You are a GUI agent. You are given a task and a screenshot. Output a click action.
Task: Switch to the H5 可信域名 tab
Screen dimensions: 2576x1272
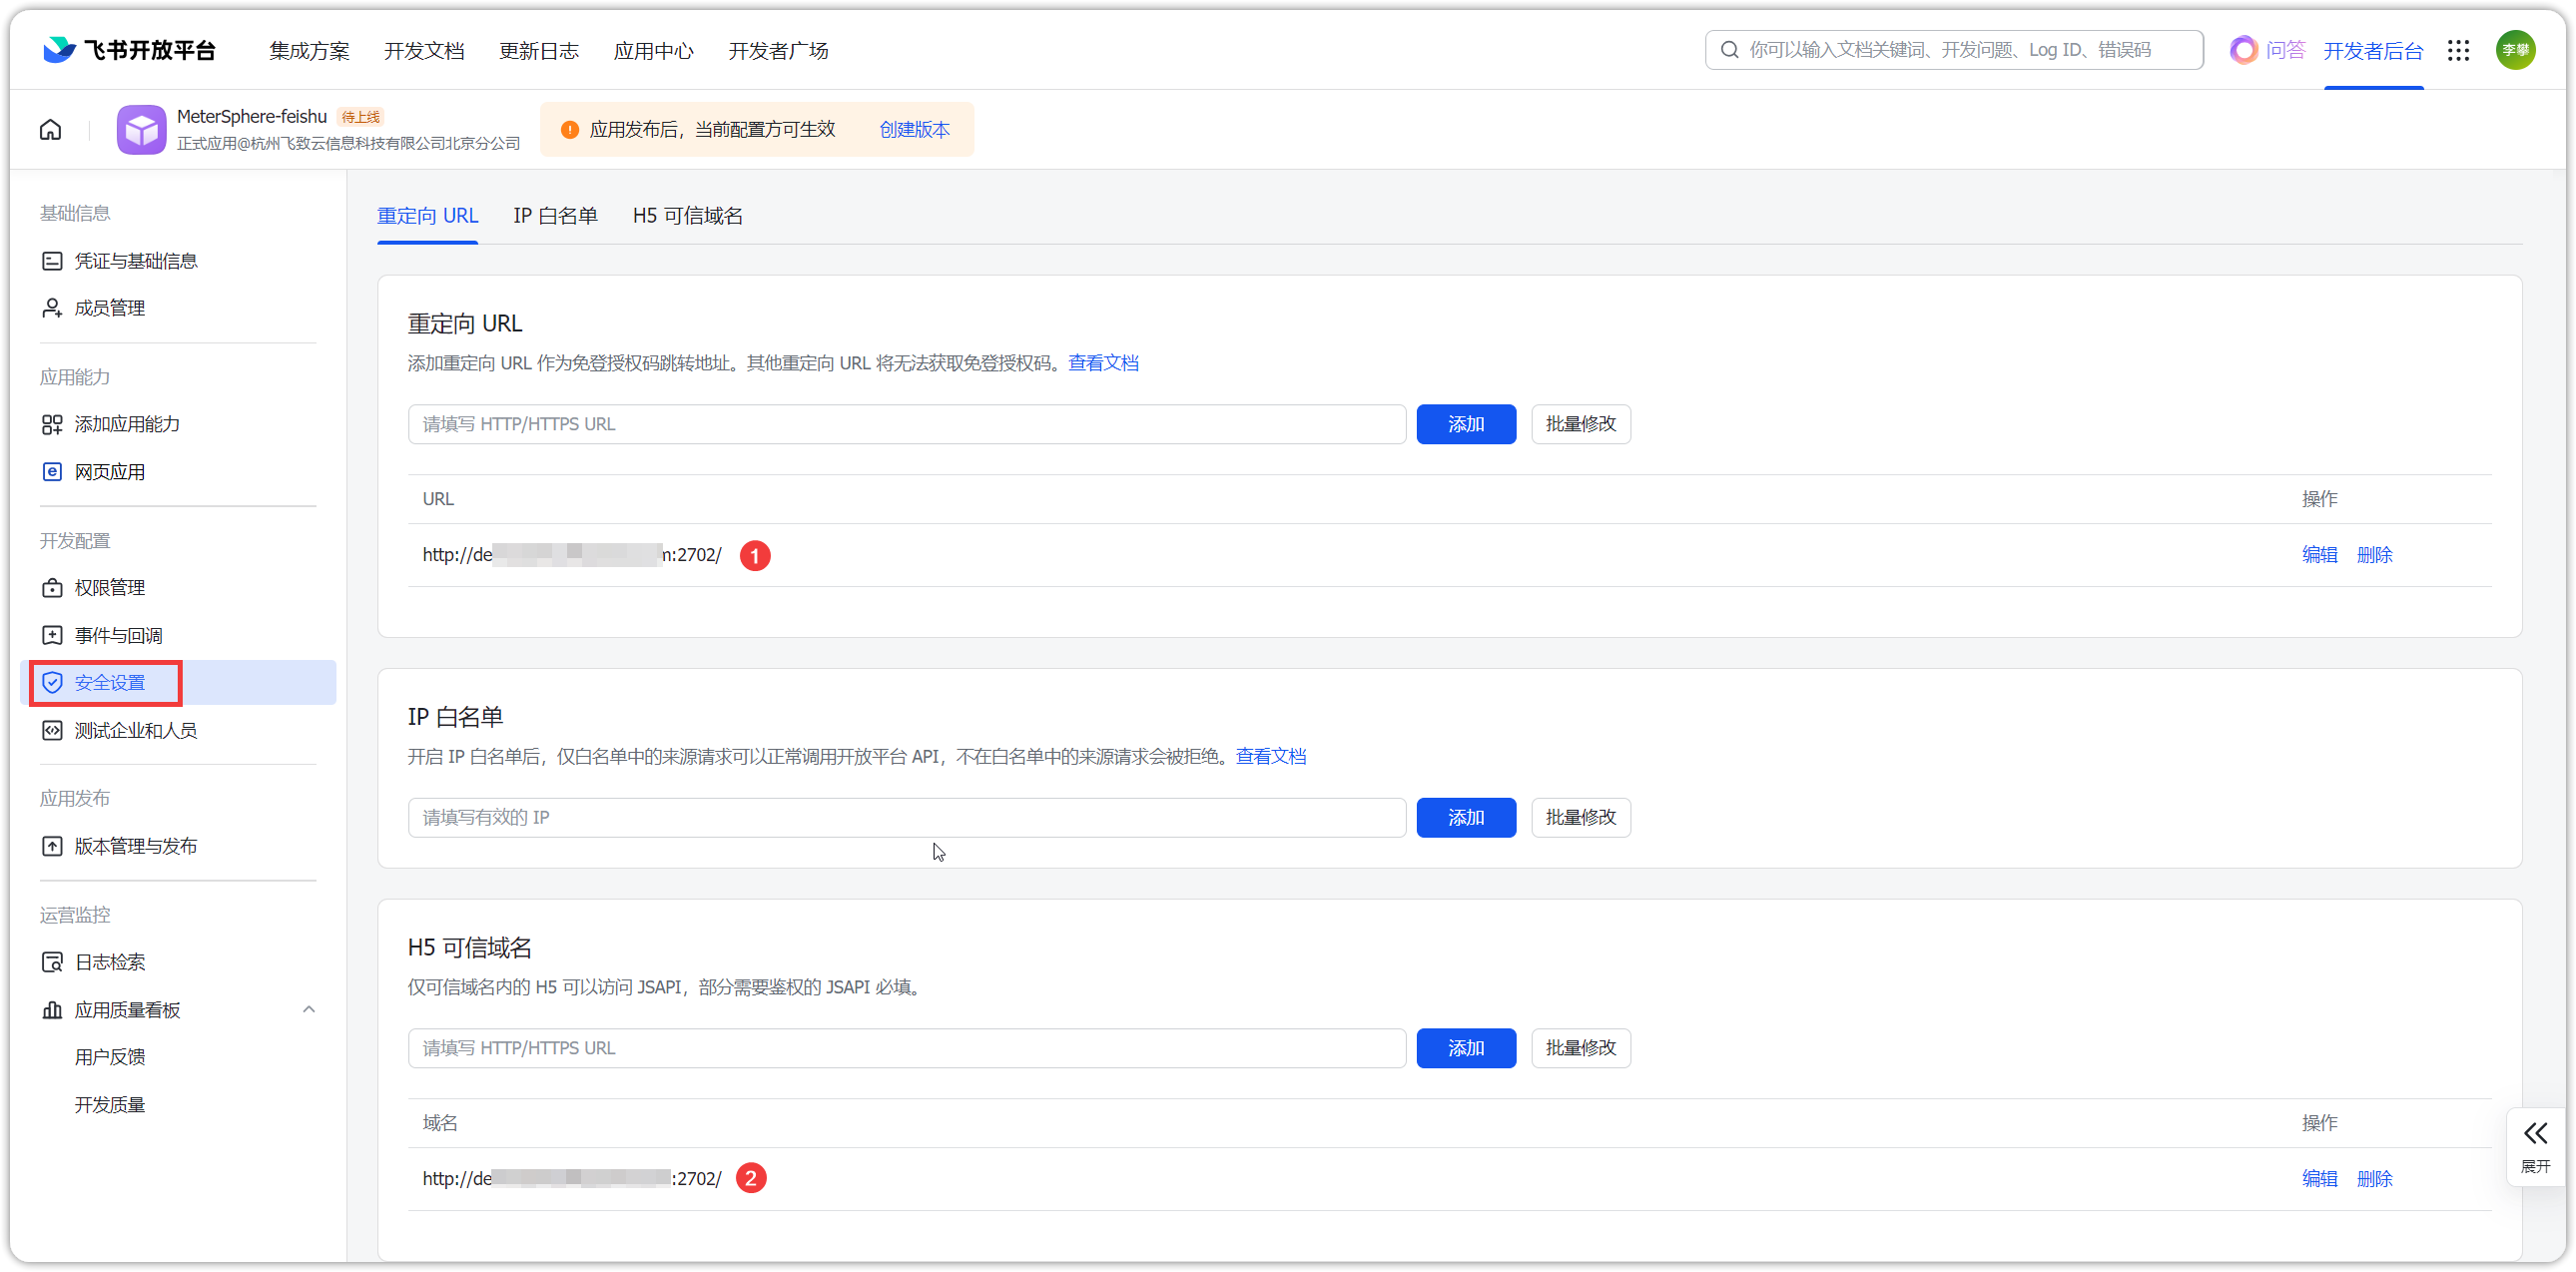coord(687,215)
